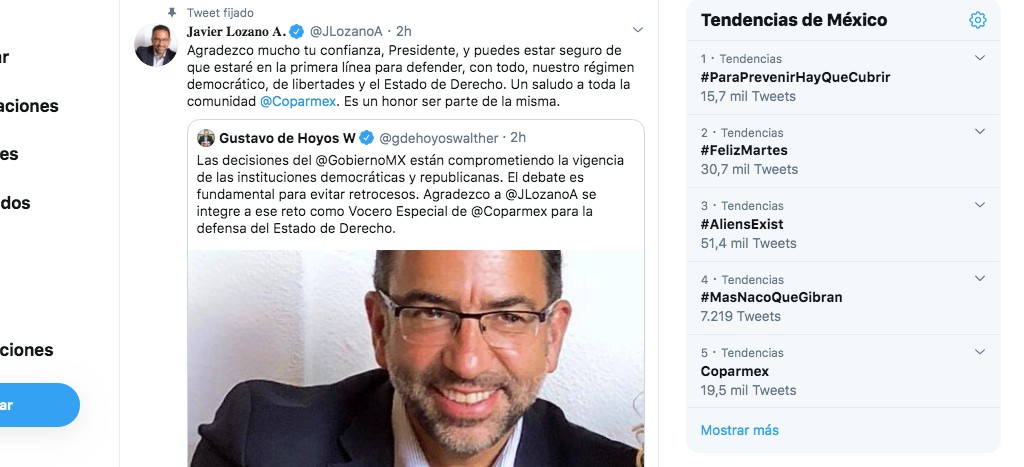The width and height of the screenshot is (1024, 467).
Task: Expand options for #ParaPrevenirHayQueCubrir trend
Action: pos(980,58)
